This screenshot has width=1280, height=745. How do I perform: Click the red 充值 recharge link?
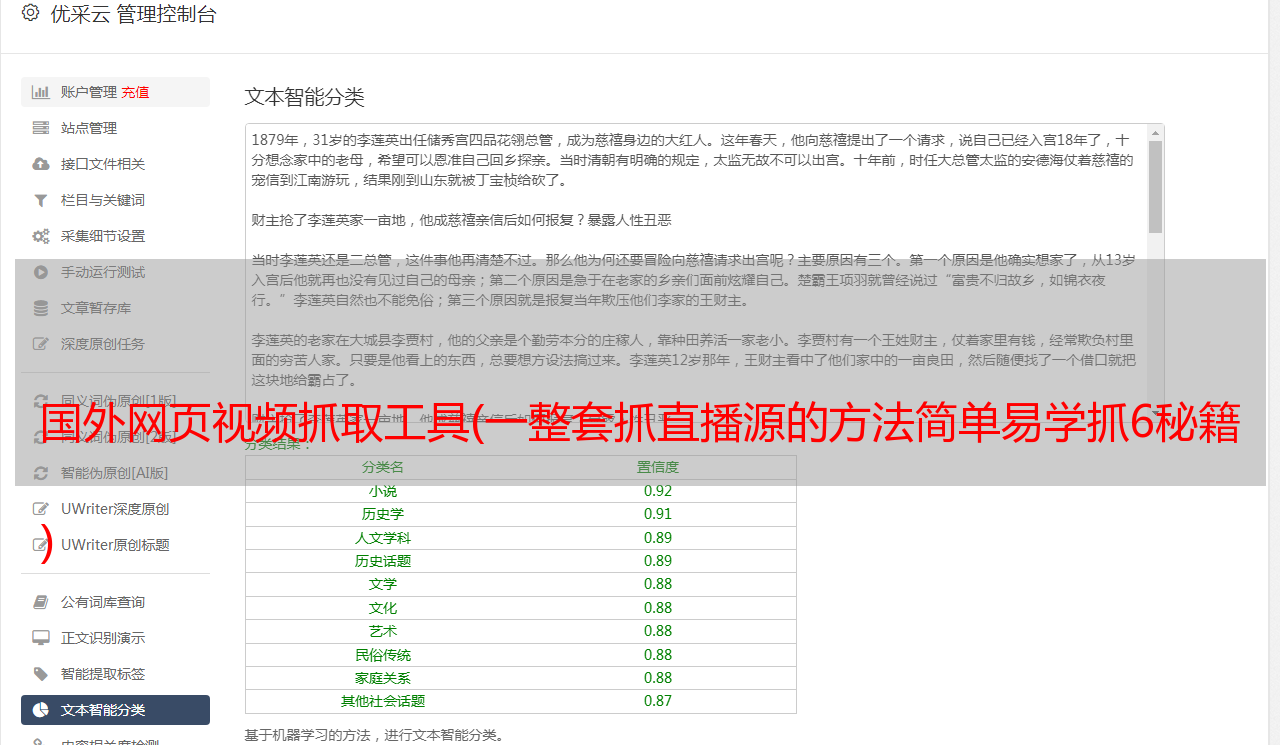tap(135, 92)
